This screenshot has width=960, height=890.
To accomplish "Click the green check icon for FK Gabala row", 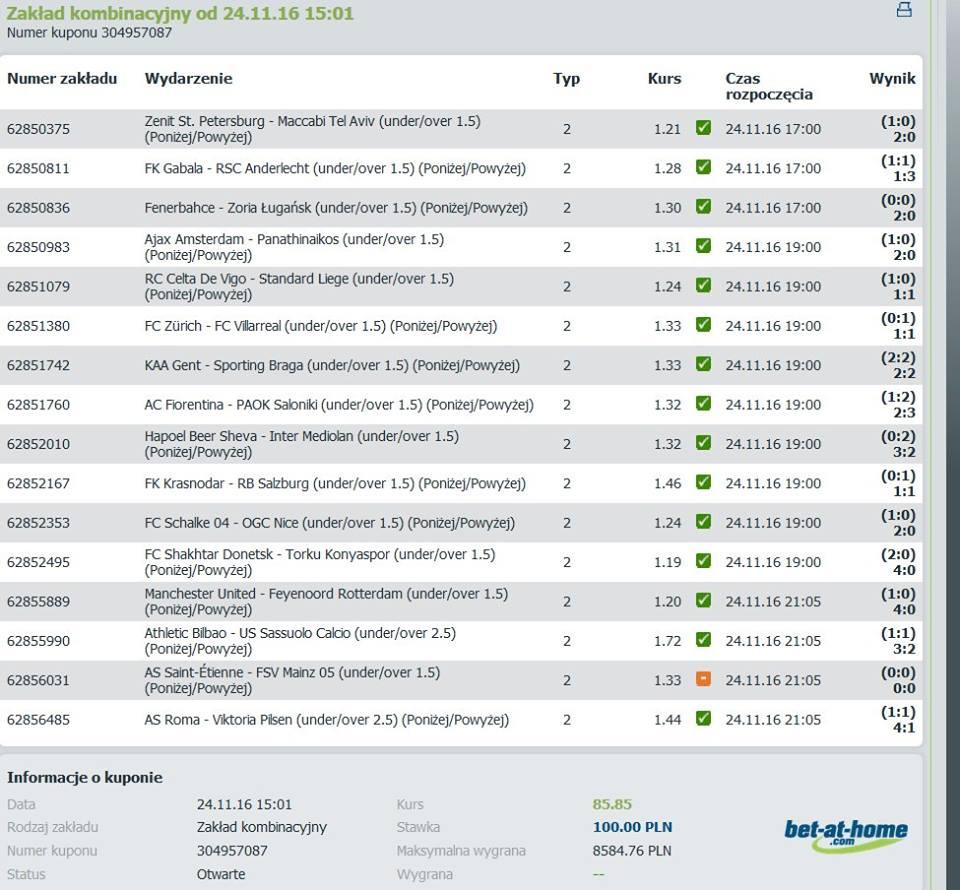I will click(703, 166).
